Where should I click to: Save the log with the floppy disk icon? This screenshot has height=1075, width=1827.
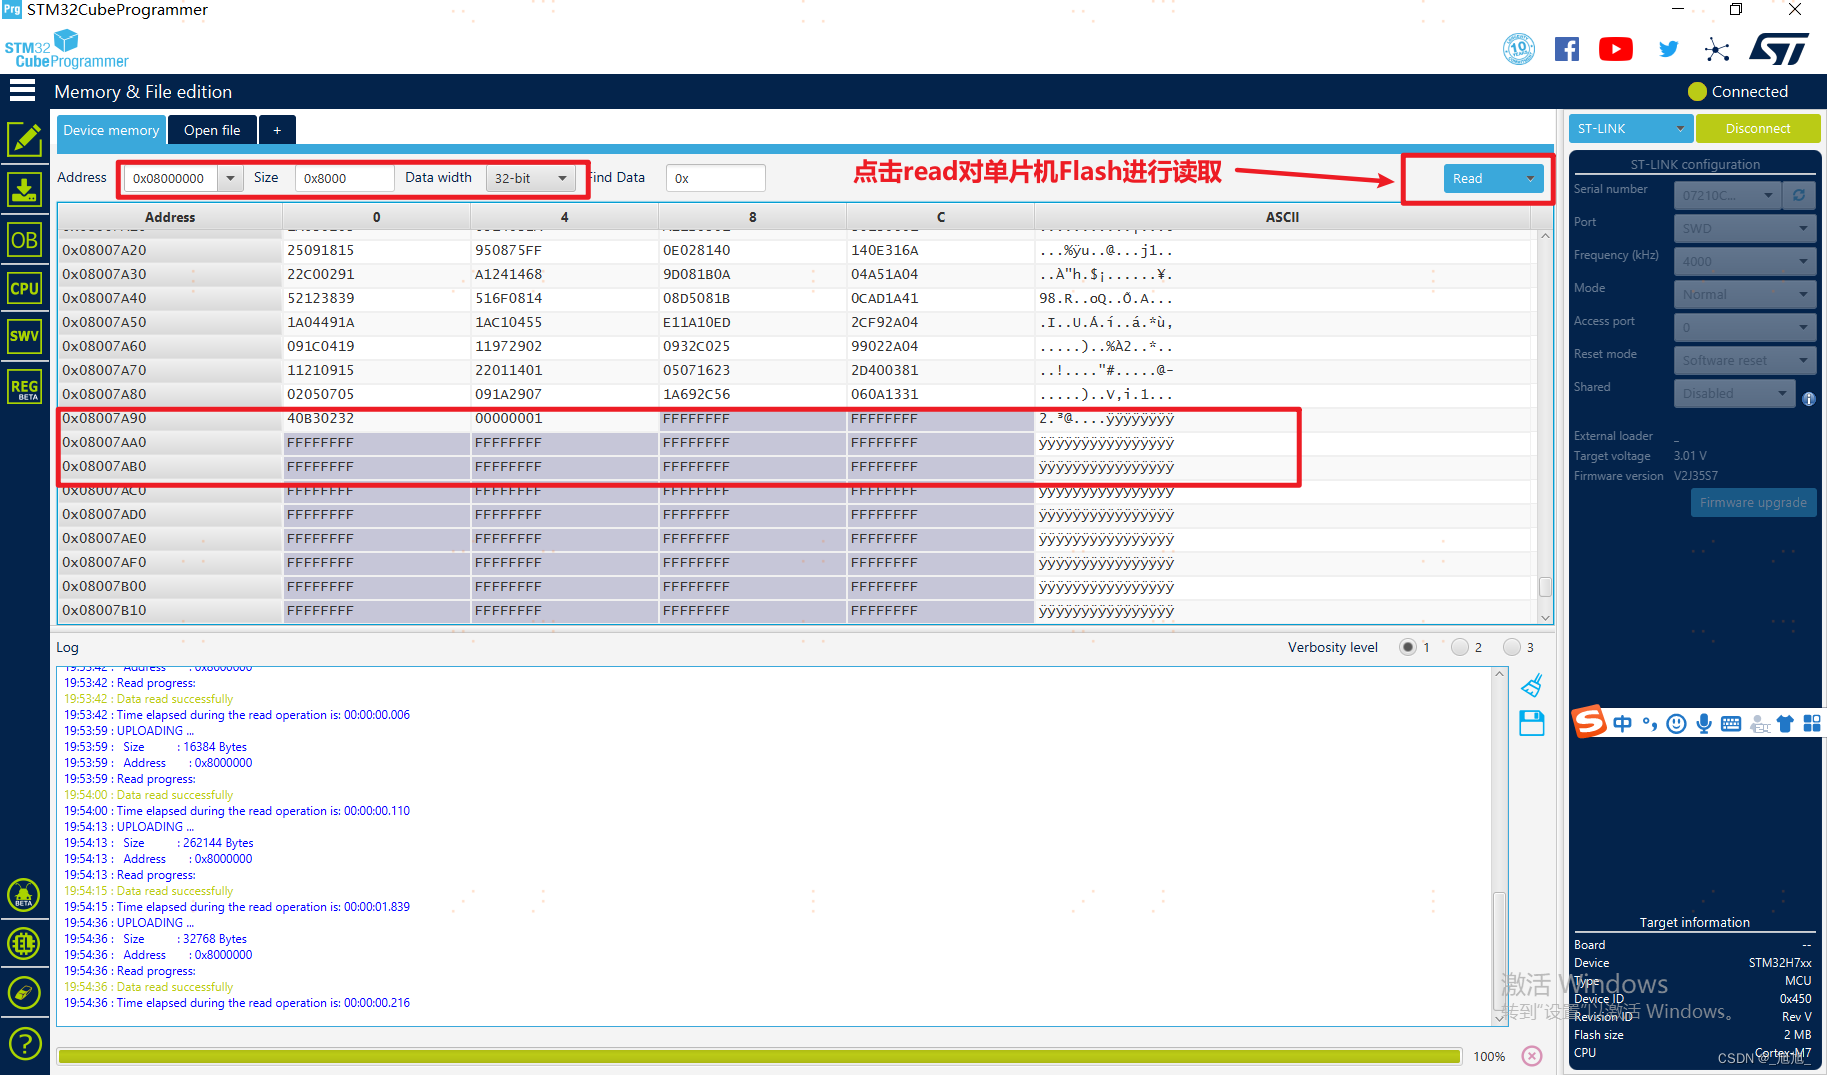[x=1532, y=723]
